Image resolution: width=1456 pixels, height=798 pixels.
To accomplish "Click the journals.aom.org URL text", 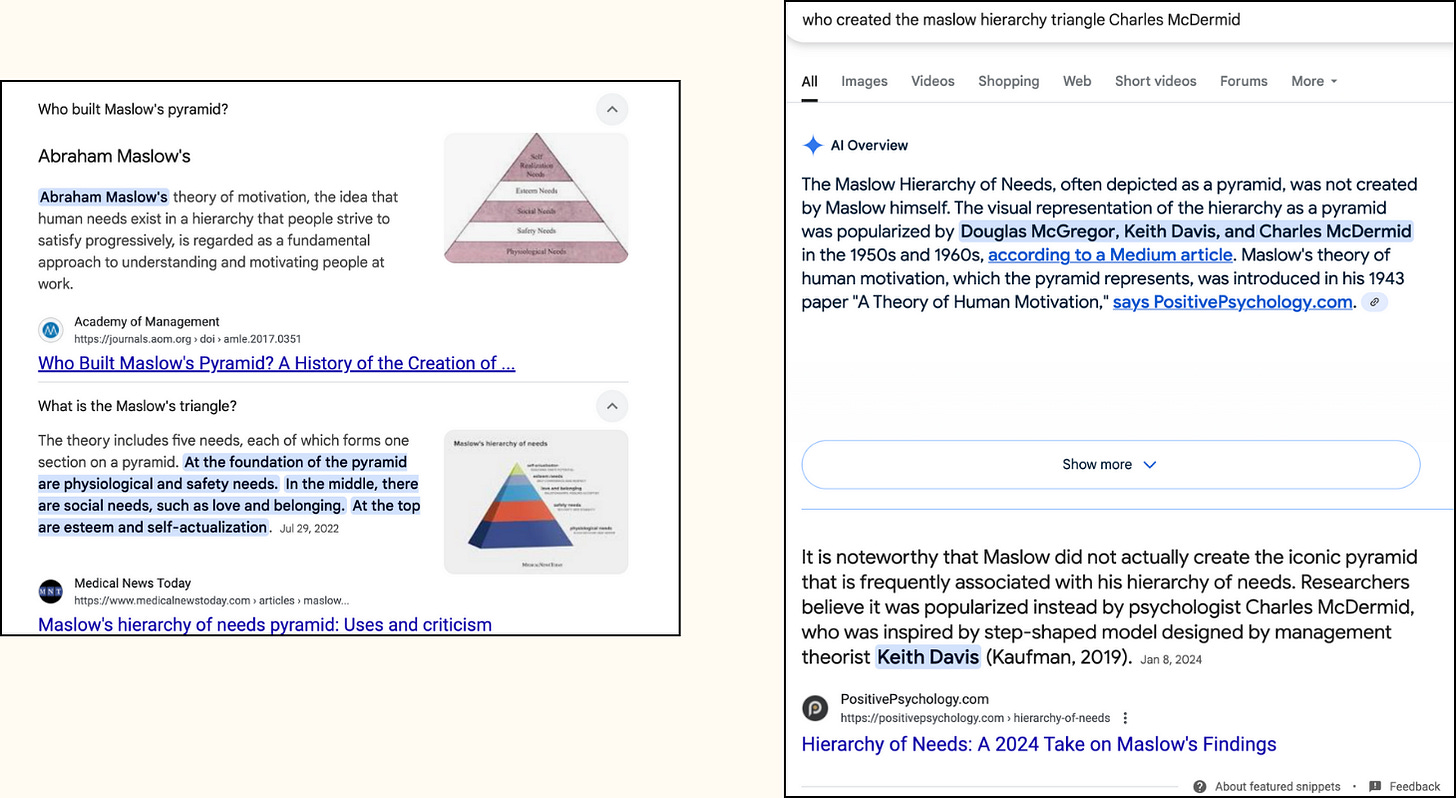I will tap(187, 339).
